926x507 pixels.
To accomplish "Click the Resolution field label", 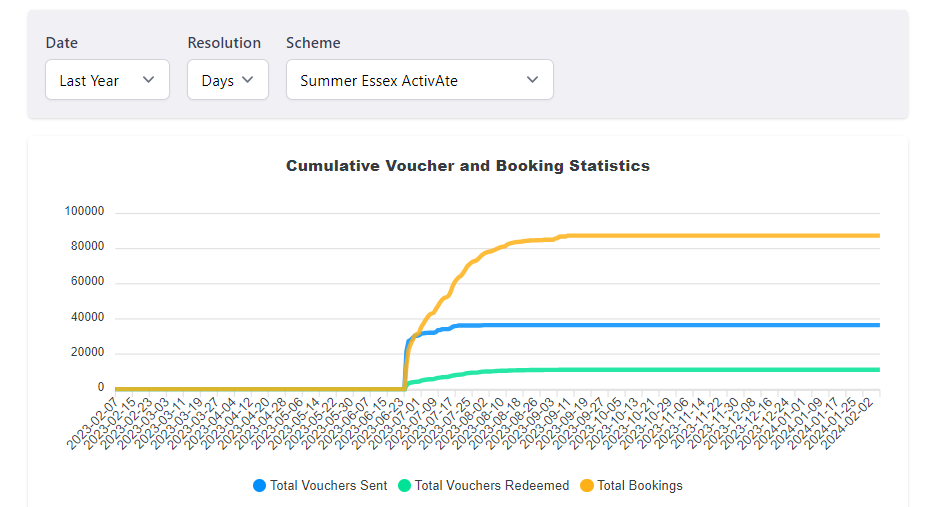I will click(224, 43).
